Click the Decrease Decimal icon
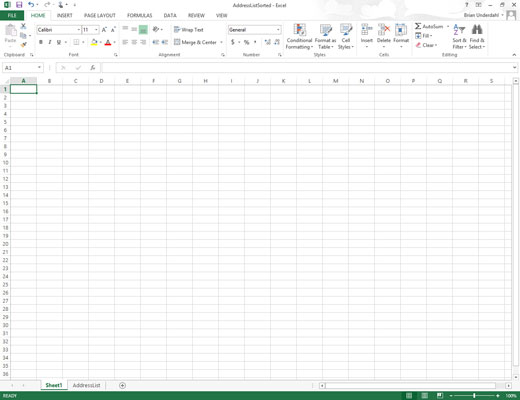The width and height of the screenshot is (520, 400). click(x=277, y=42)
